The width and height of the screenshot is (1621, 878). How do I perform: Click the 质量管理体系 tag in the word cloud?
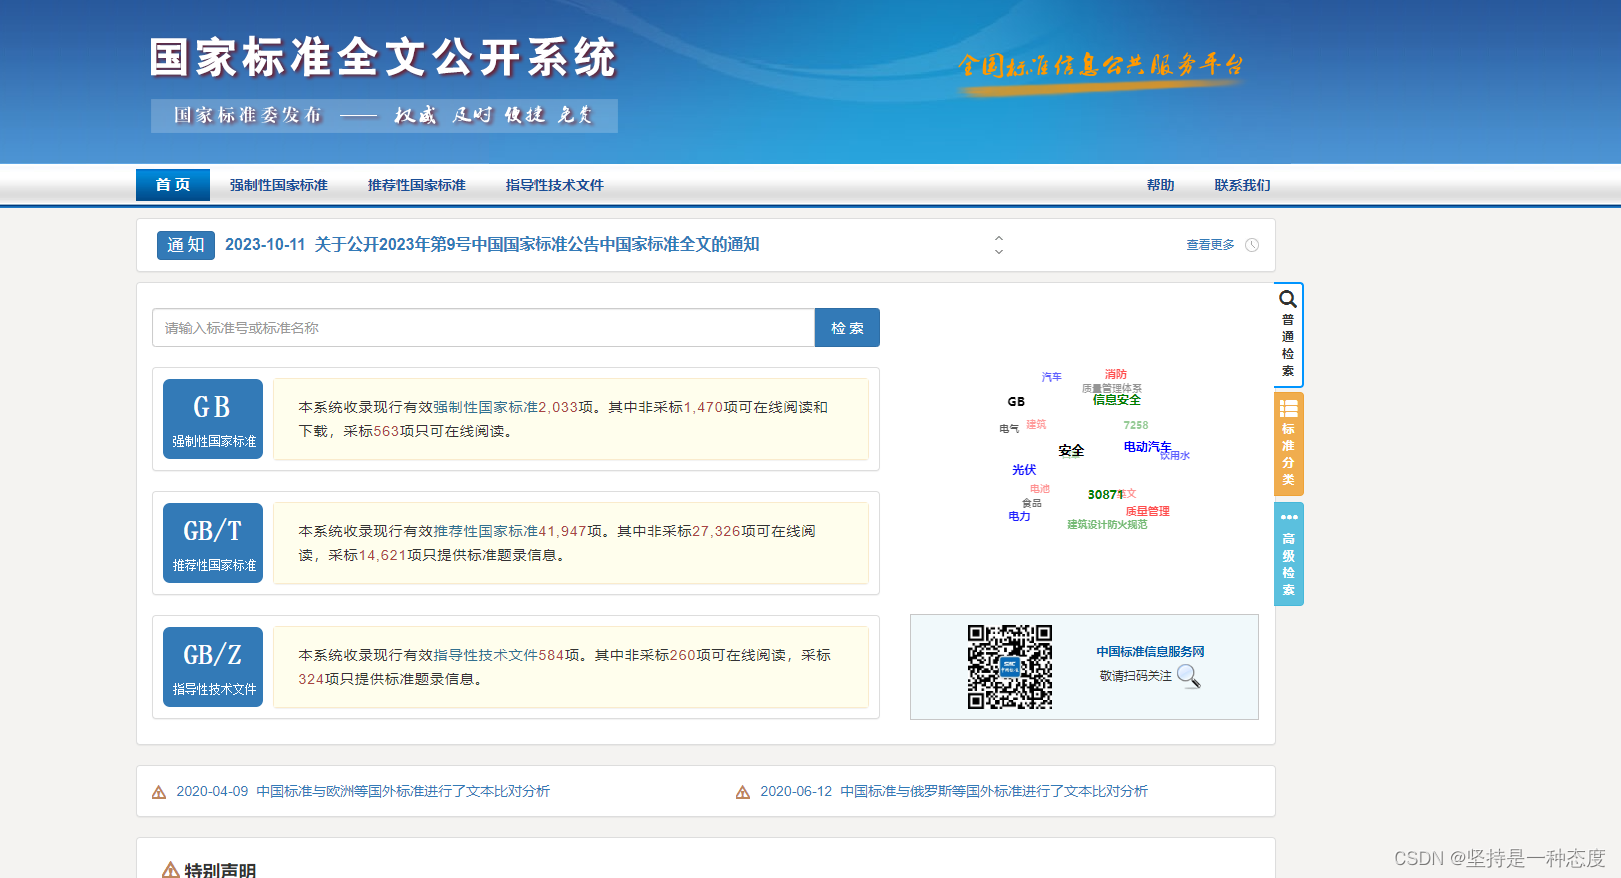point(1112,388)
